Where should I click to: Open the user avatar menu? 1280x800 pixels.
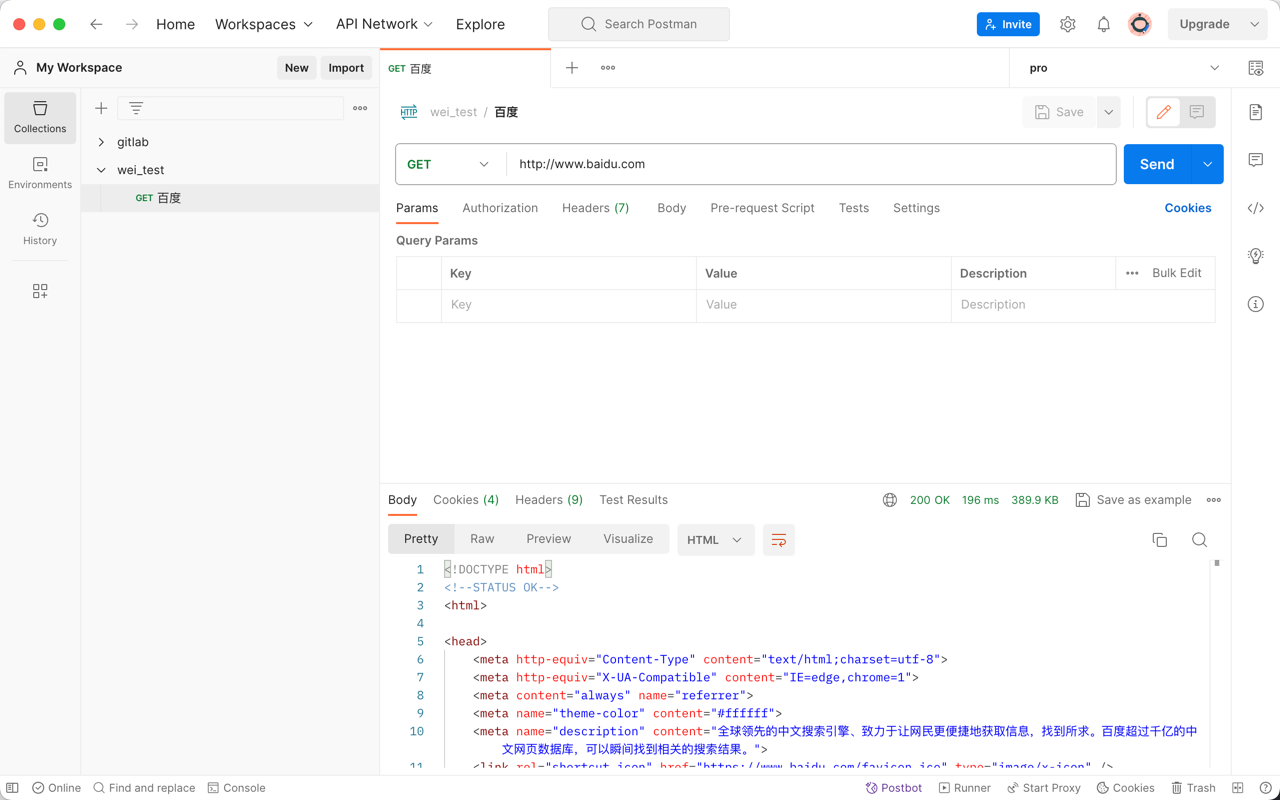coord(1140,24)
